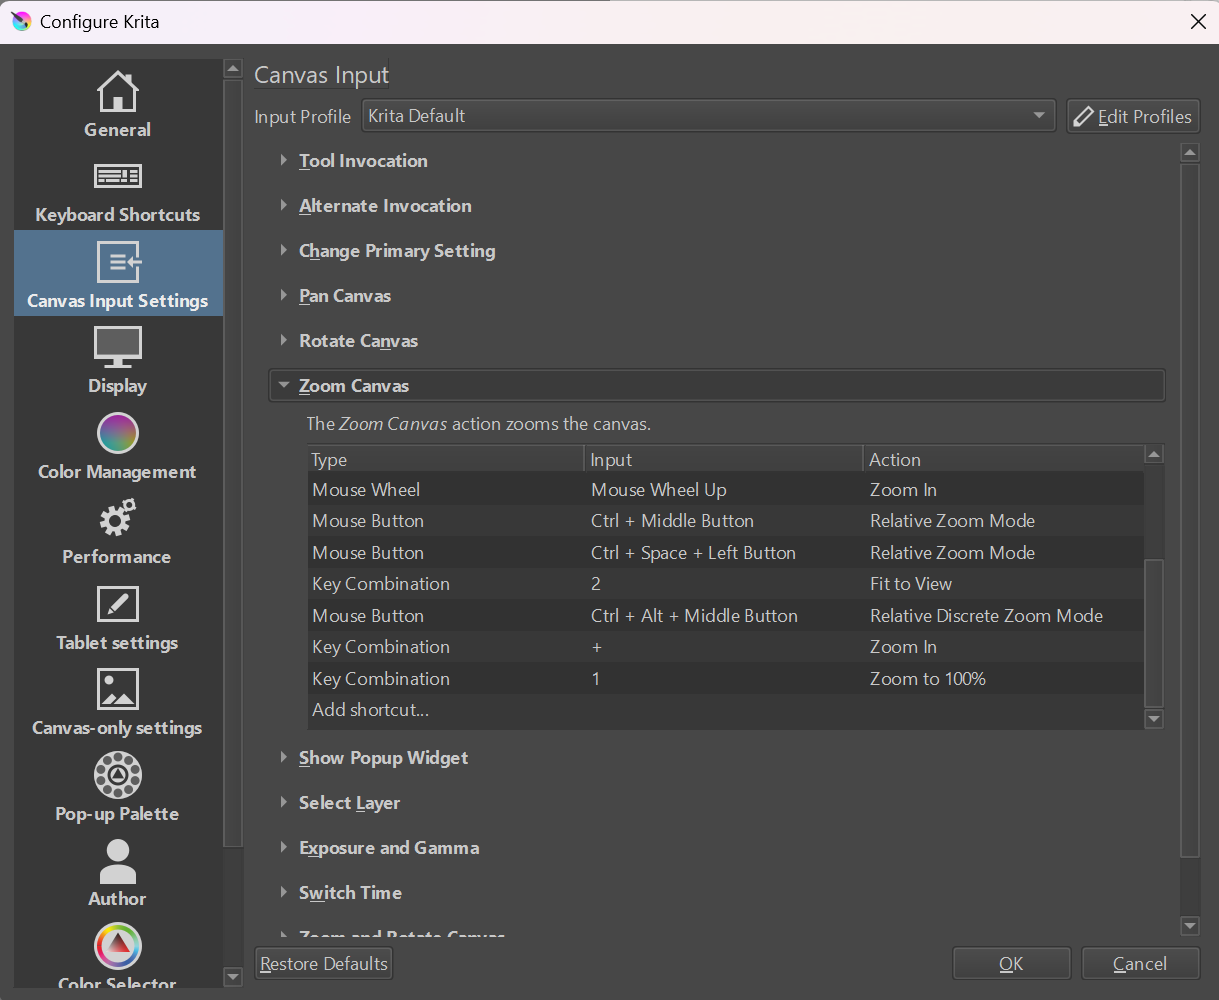Click Add shortcut... row
The image size is (1219, 1000).
click(x=371, y=710)
